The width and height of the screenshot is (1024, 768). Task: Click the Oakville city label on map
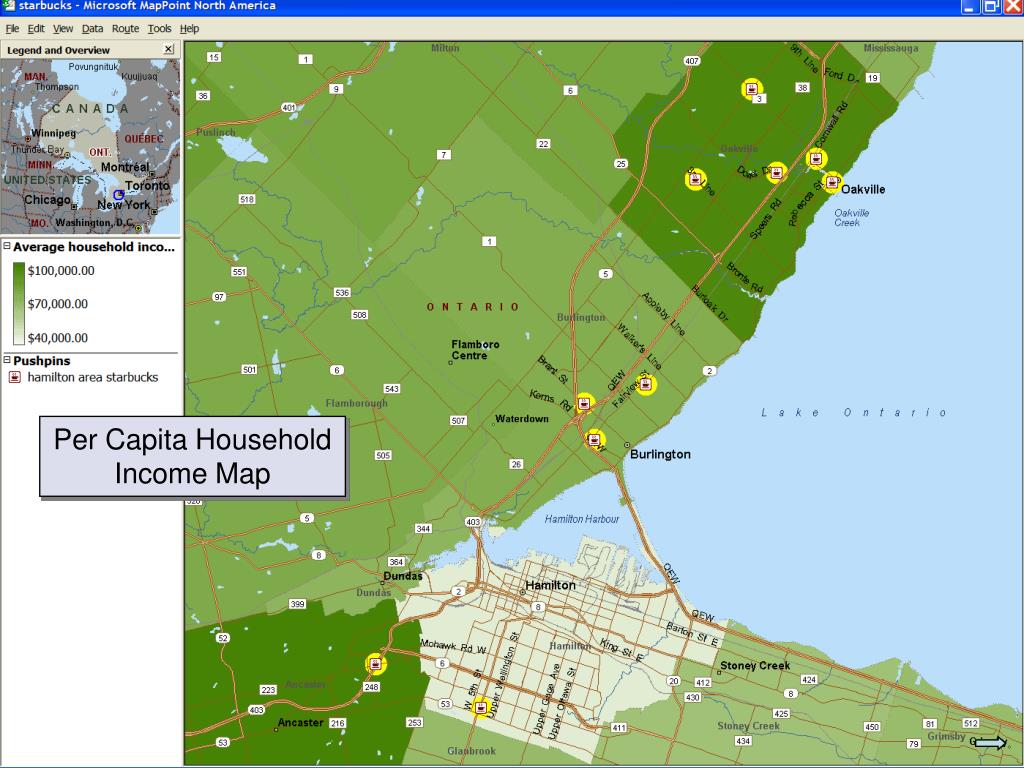(863, 189)
